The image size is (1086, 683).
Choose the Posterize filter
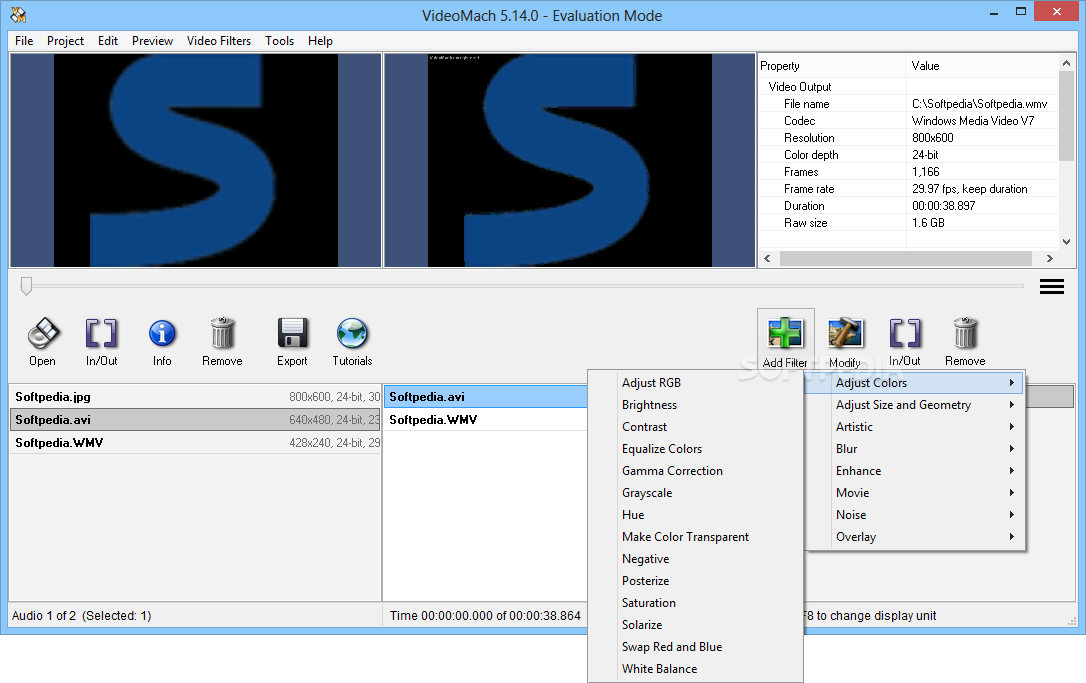click(x=695, y=581)
